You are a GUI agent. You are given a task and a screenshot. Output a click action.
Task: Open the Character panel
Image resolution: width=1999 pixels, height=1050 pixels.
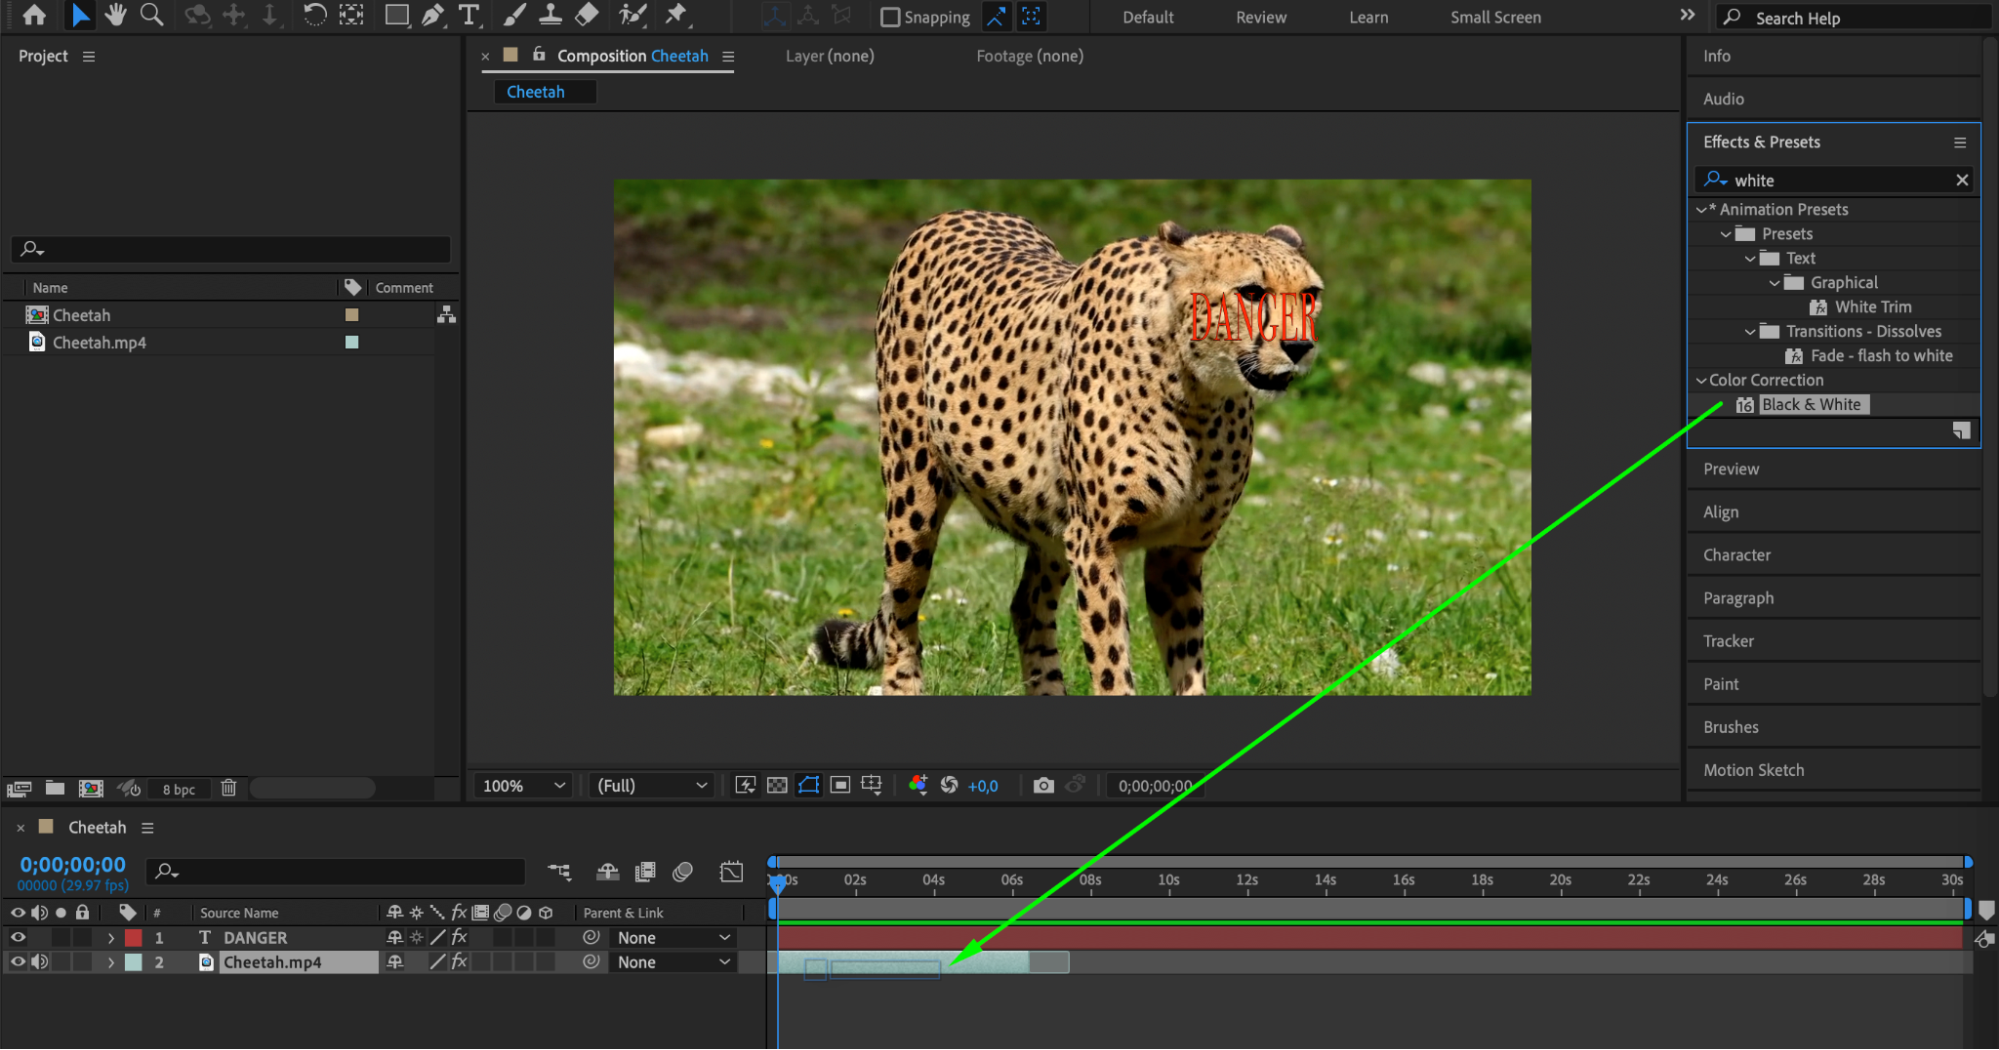pyautogui.click(x=1736, y=555)
